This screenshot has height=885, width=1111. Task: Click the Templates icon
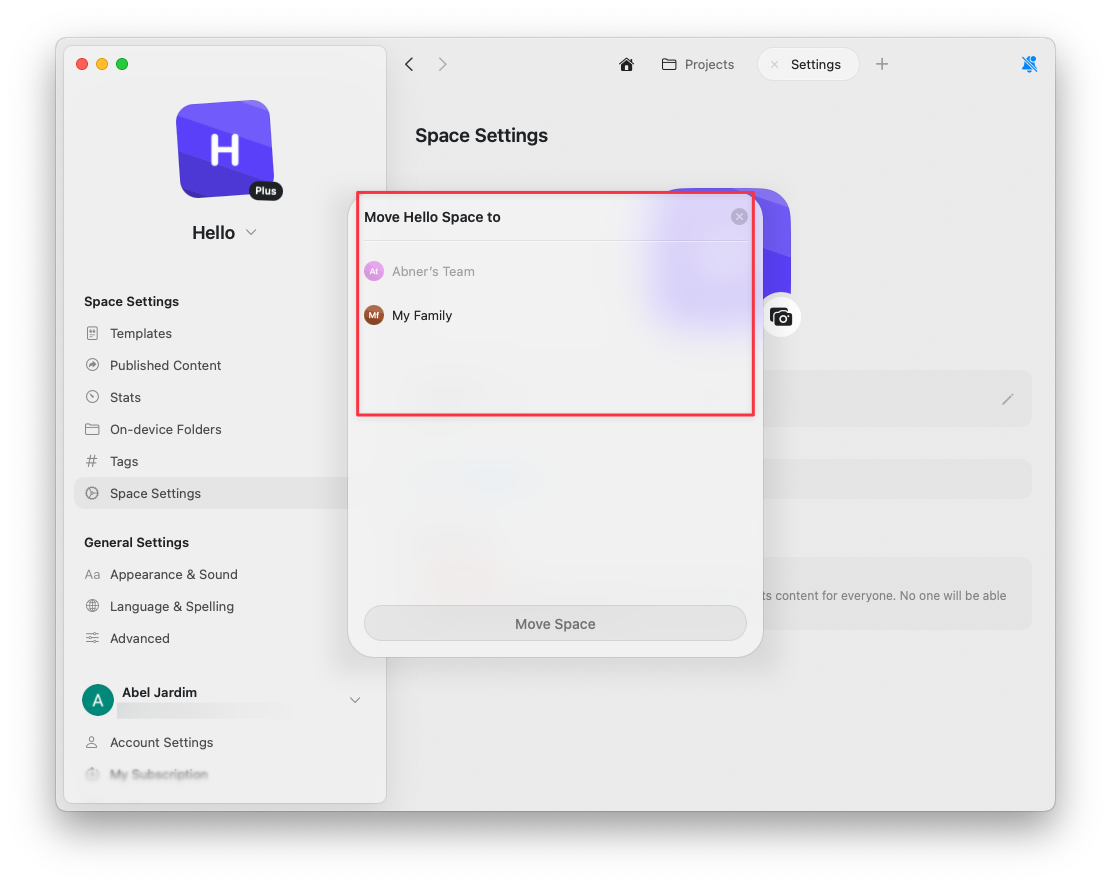coord(92,333)
